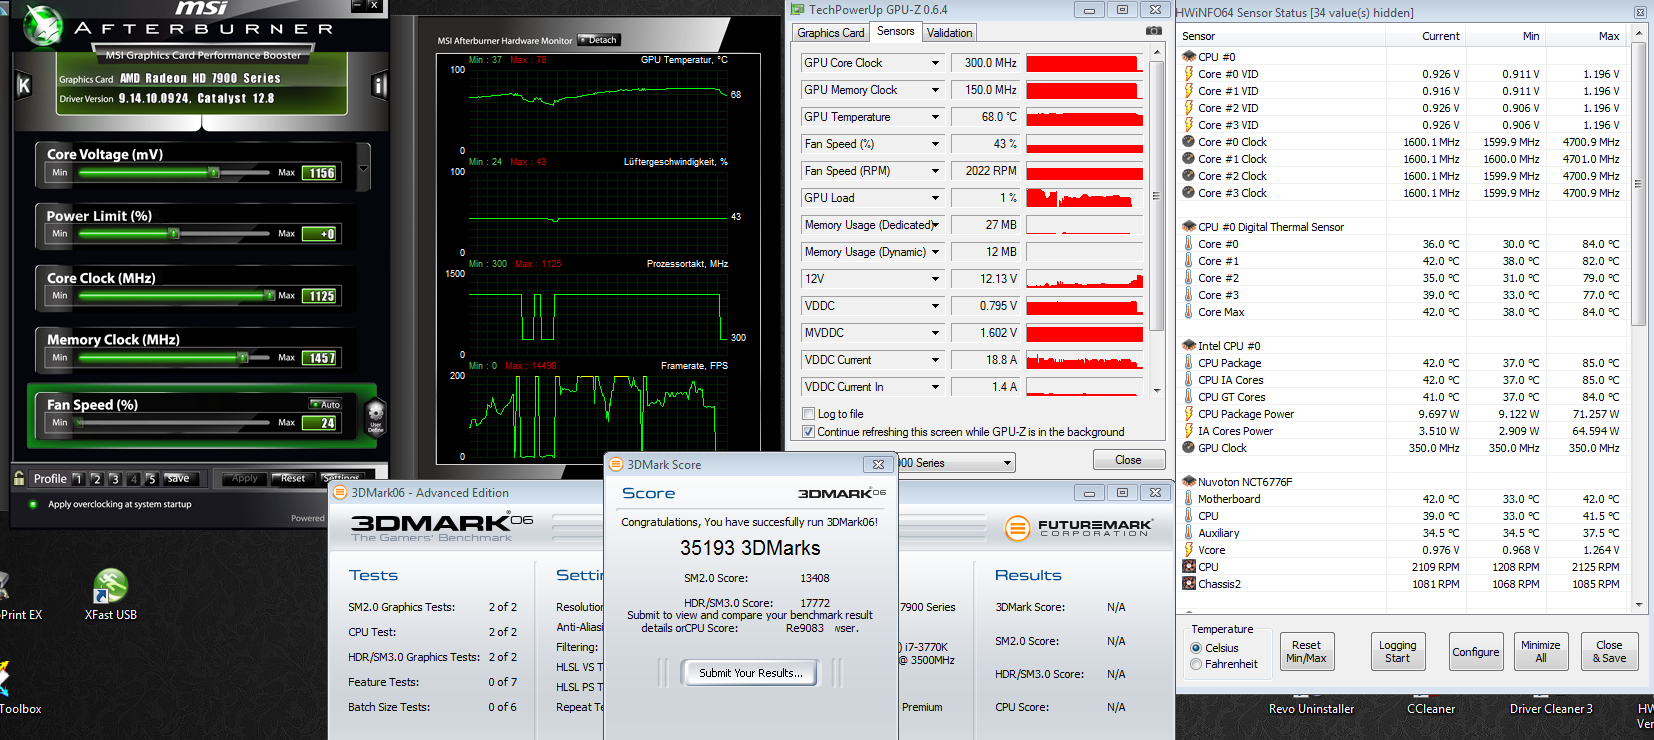
Task: Click the Core Clock value field 1125
Action: pos(320,296)
